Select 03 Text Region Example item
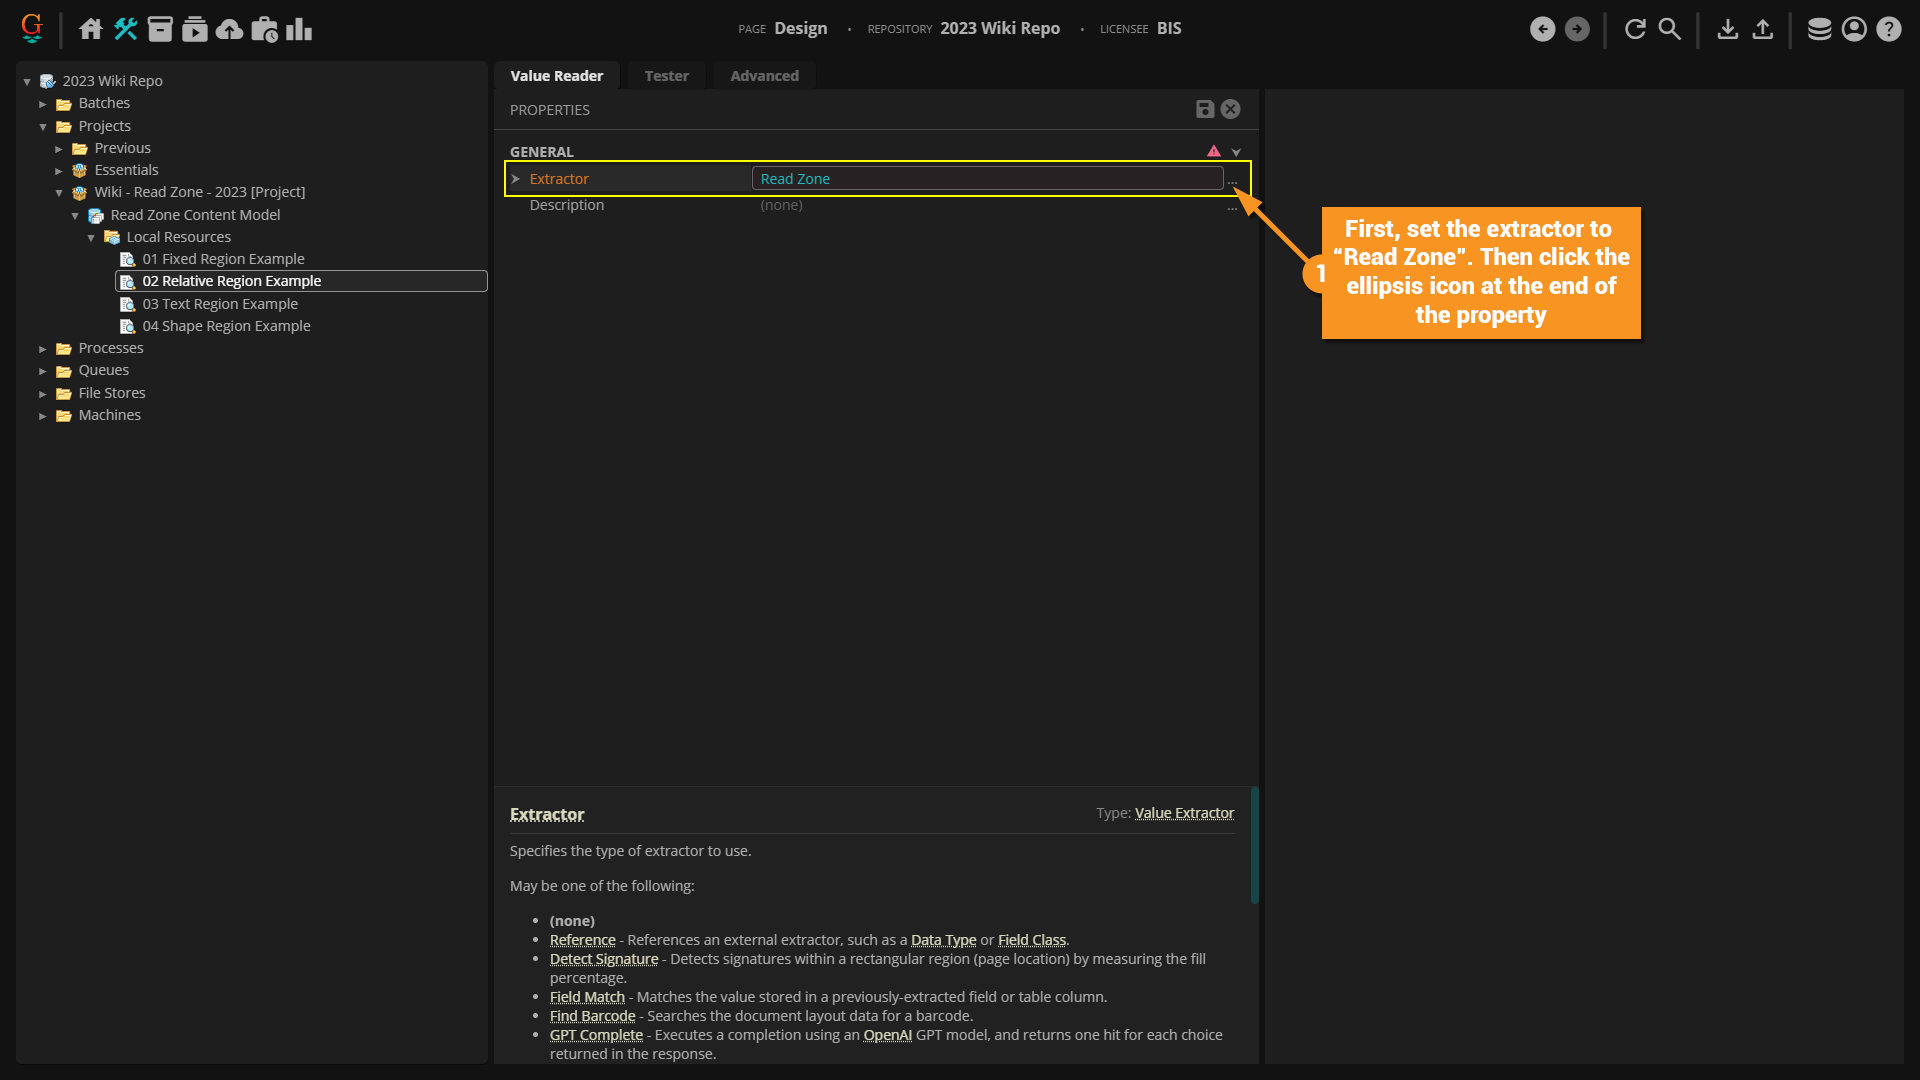This screenshot has width=1920, height=1080. (x=220, y=304)
